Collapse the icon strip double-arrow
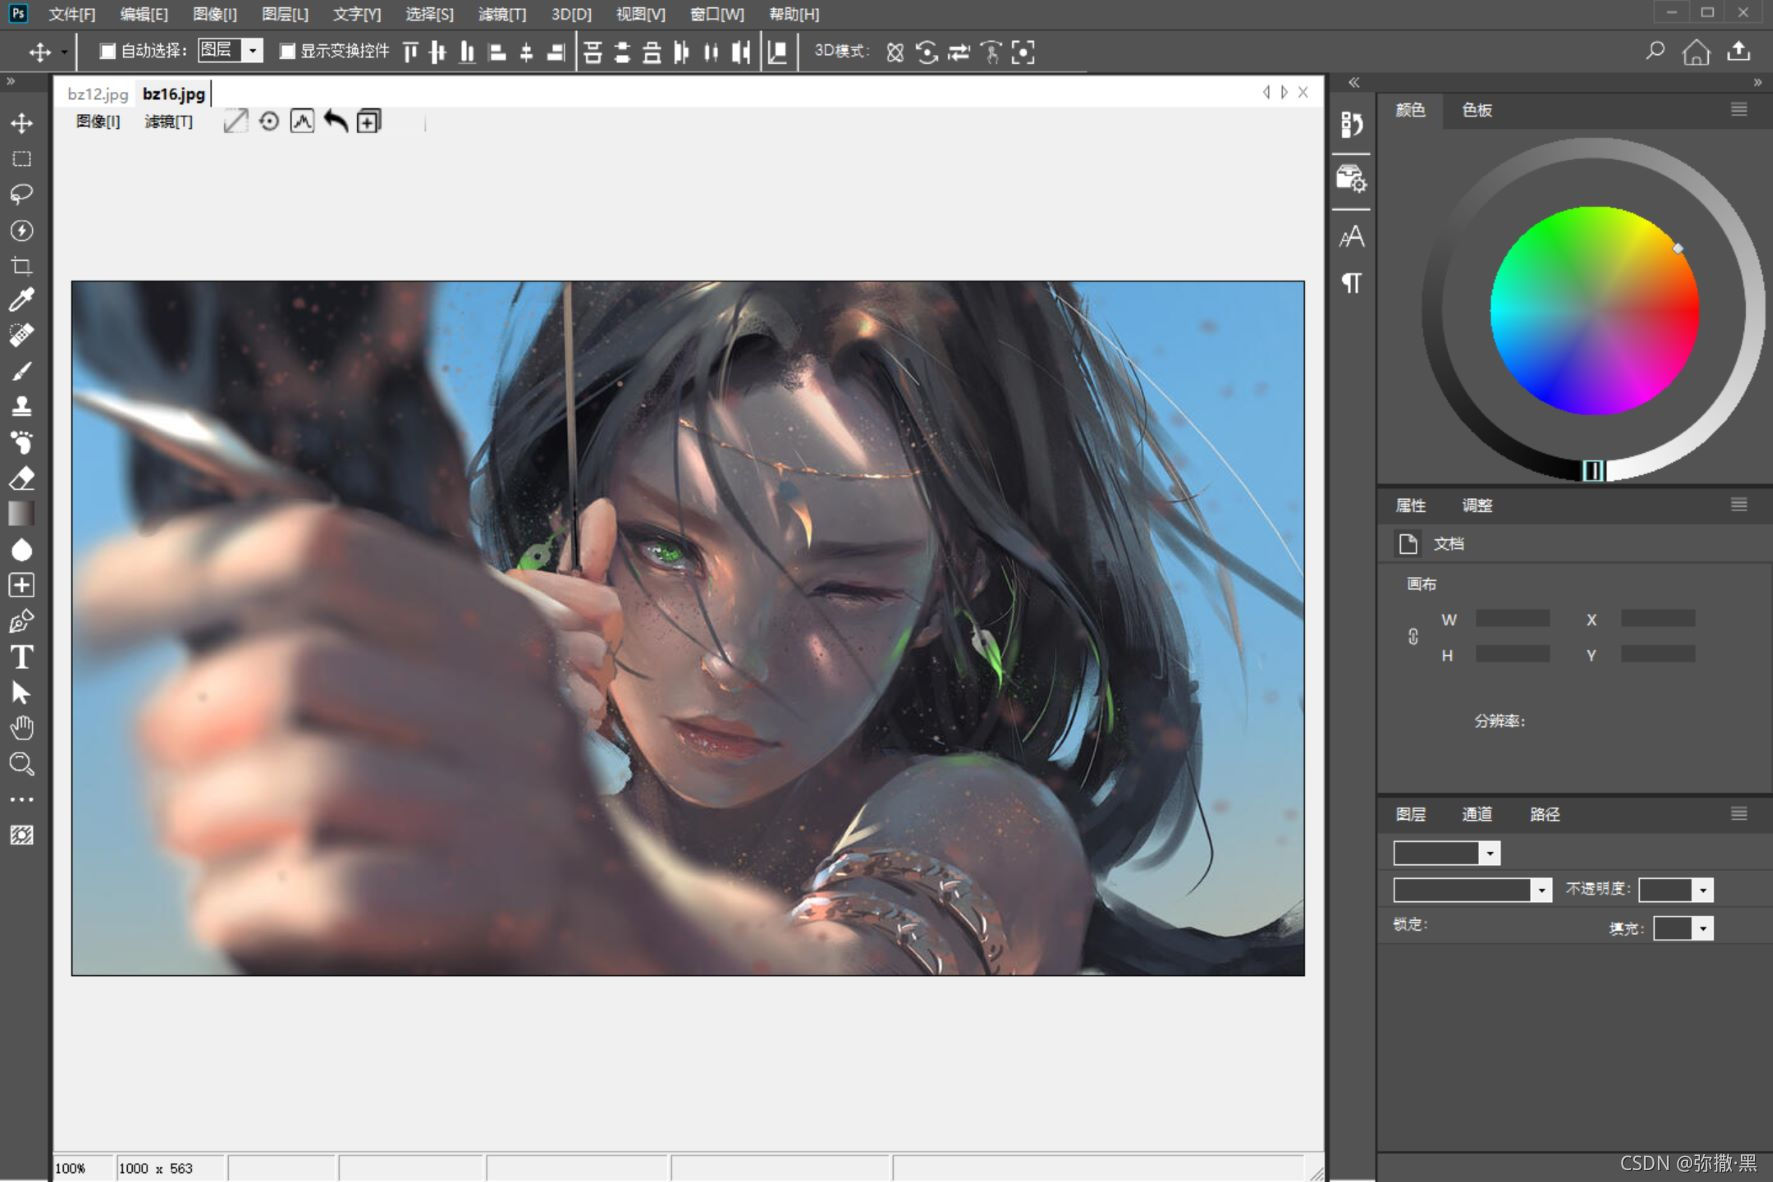Image resolution: width=1773 pixels, height=1182 pixels. point(1354,82)
